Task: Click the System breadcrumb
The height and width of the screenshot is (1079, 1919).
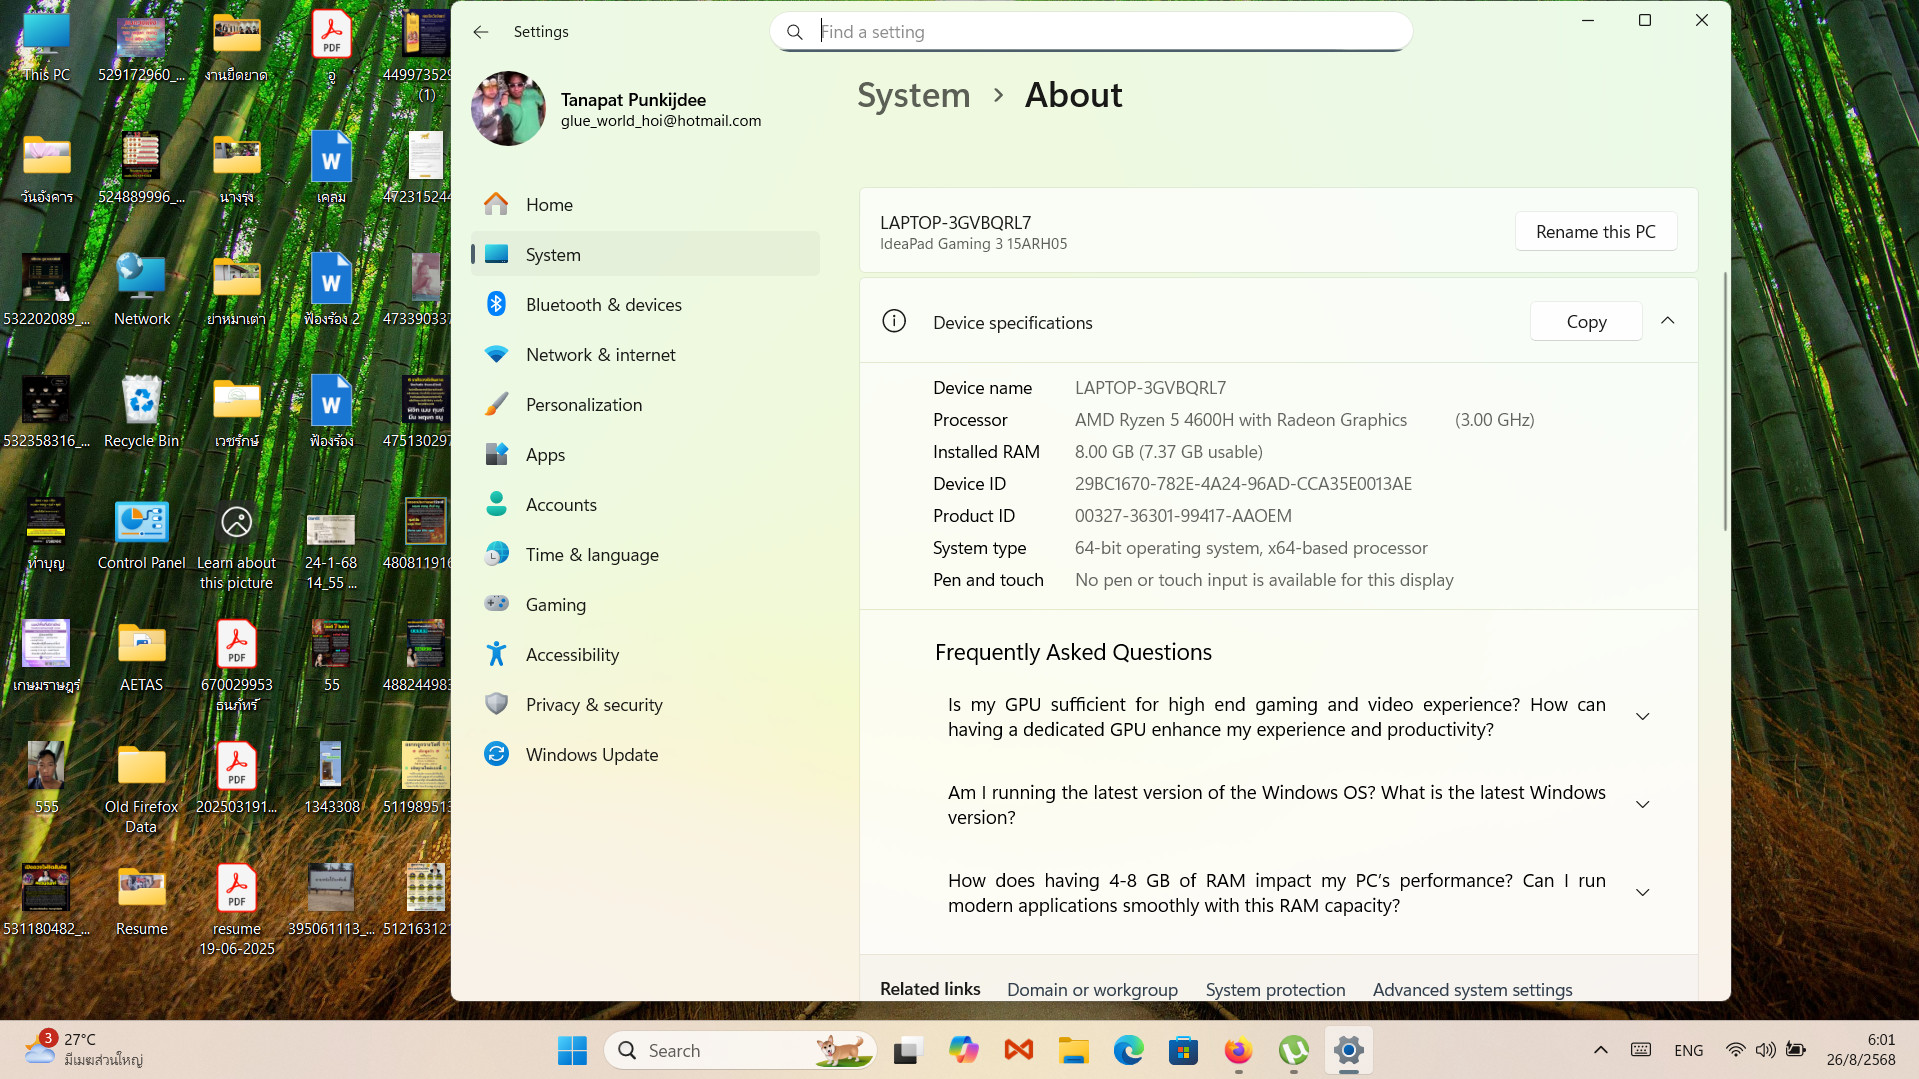Action: point(913,96)
